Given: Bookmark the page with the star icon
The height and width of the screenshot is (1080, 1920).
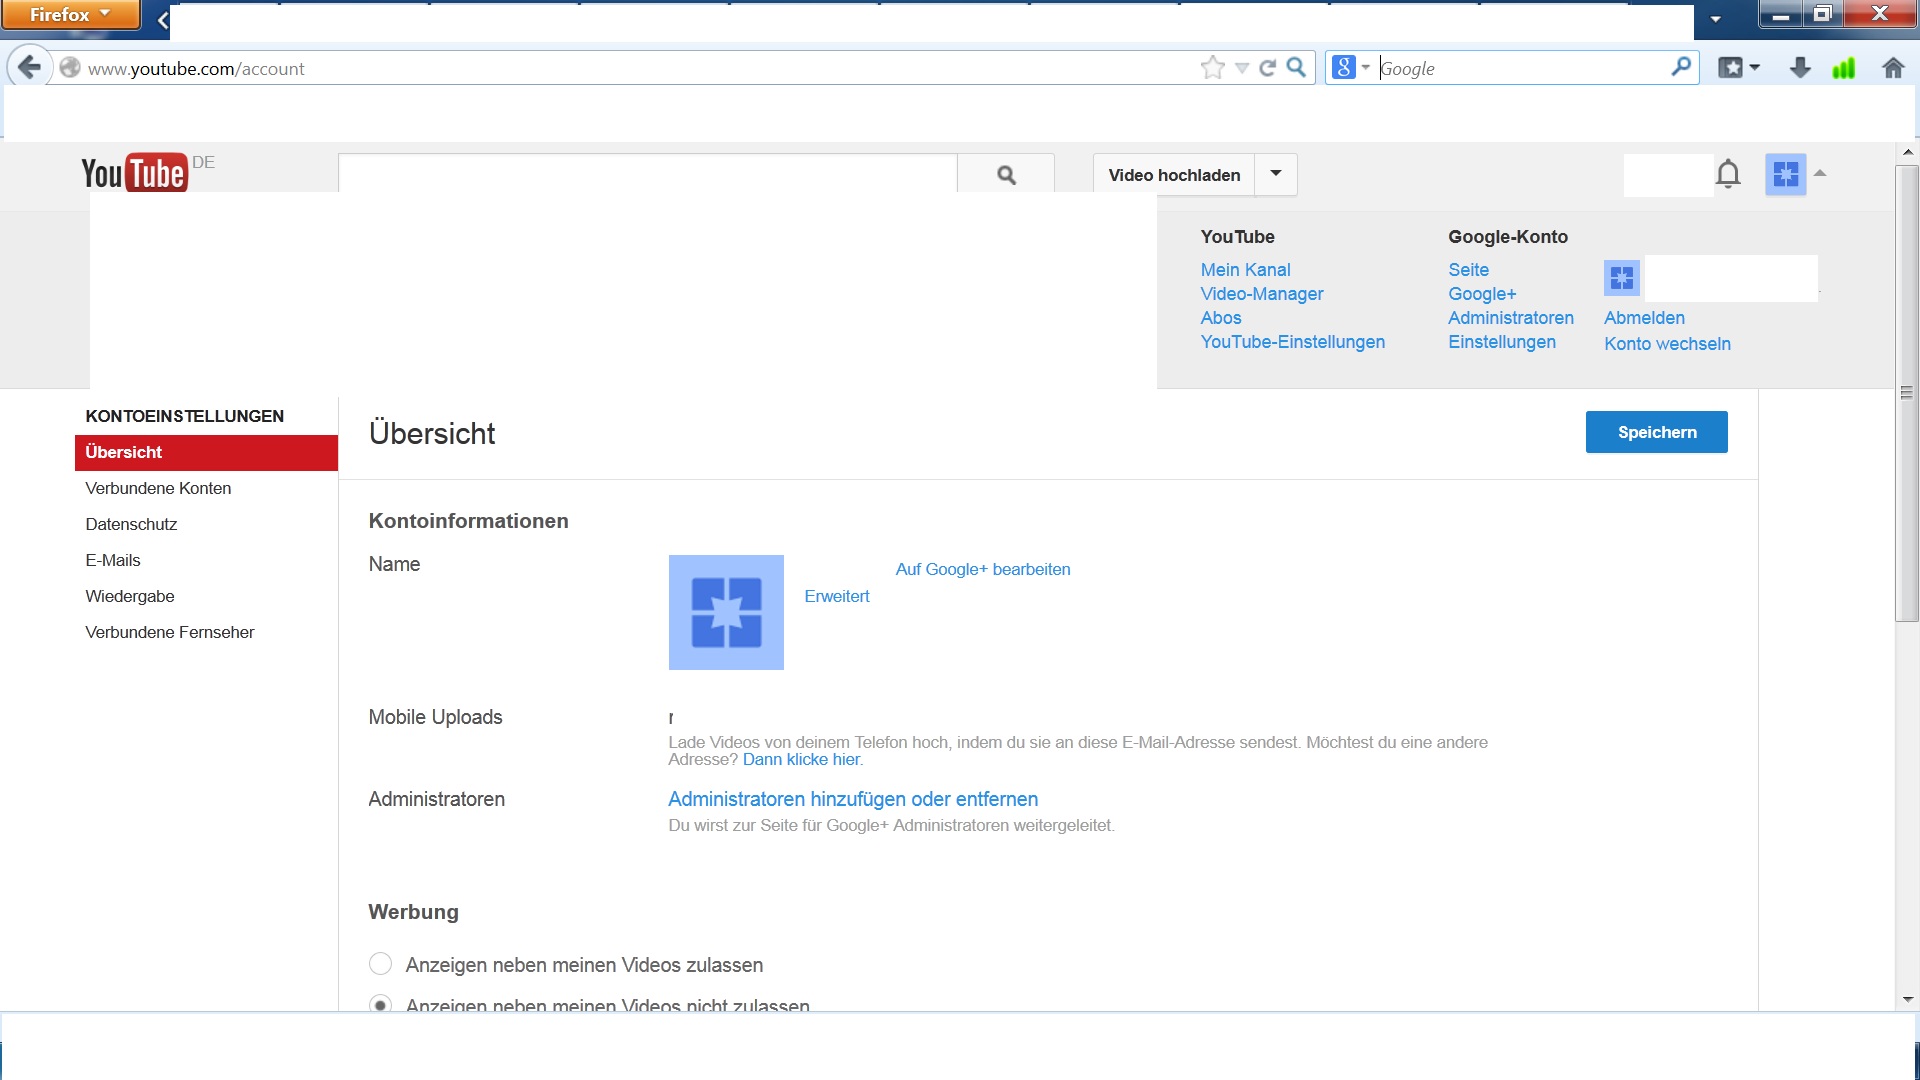Looking at the screenshot, I should click(1212, 68).
